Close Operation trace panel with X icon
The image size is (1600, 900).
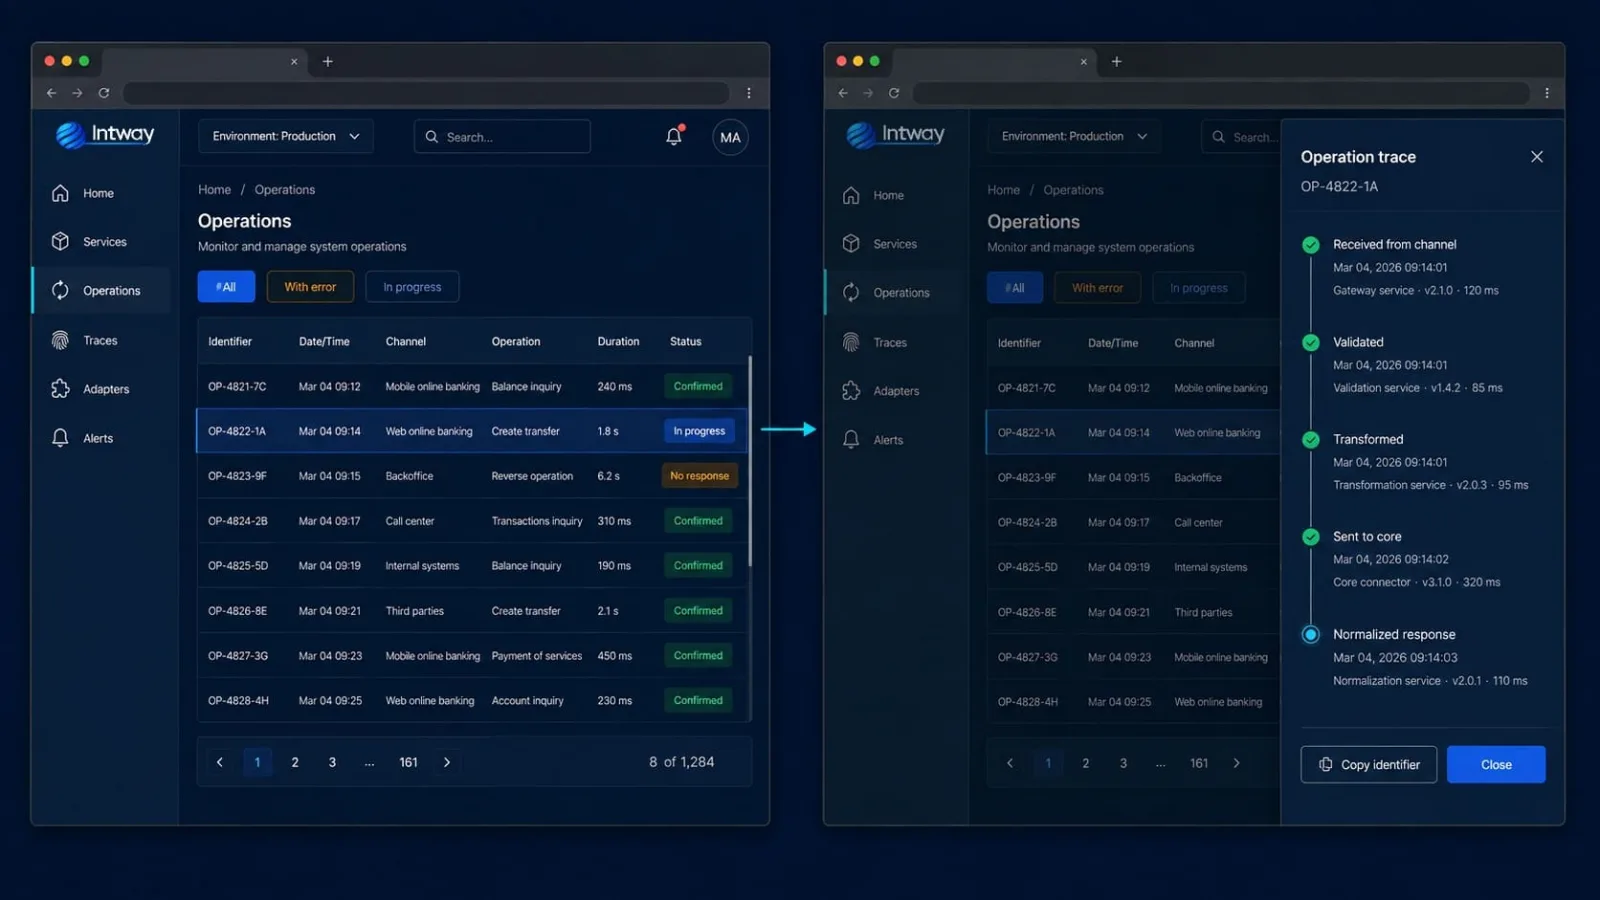pyautogui.click(x=1537, y=157)
